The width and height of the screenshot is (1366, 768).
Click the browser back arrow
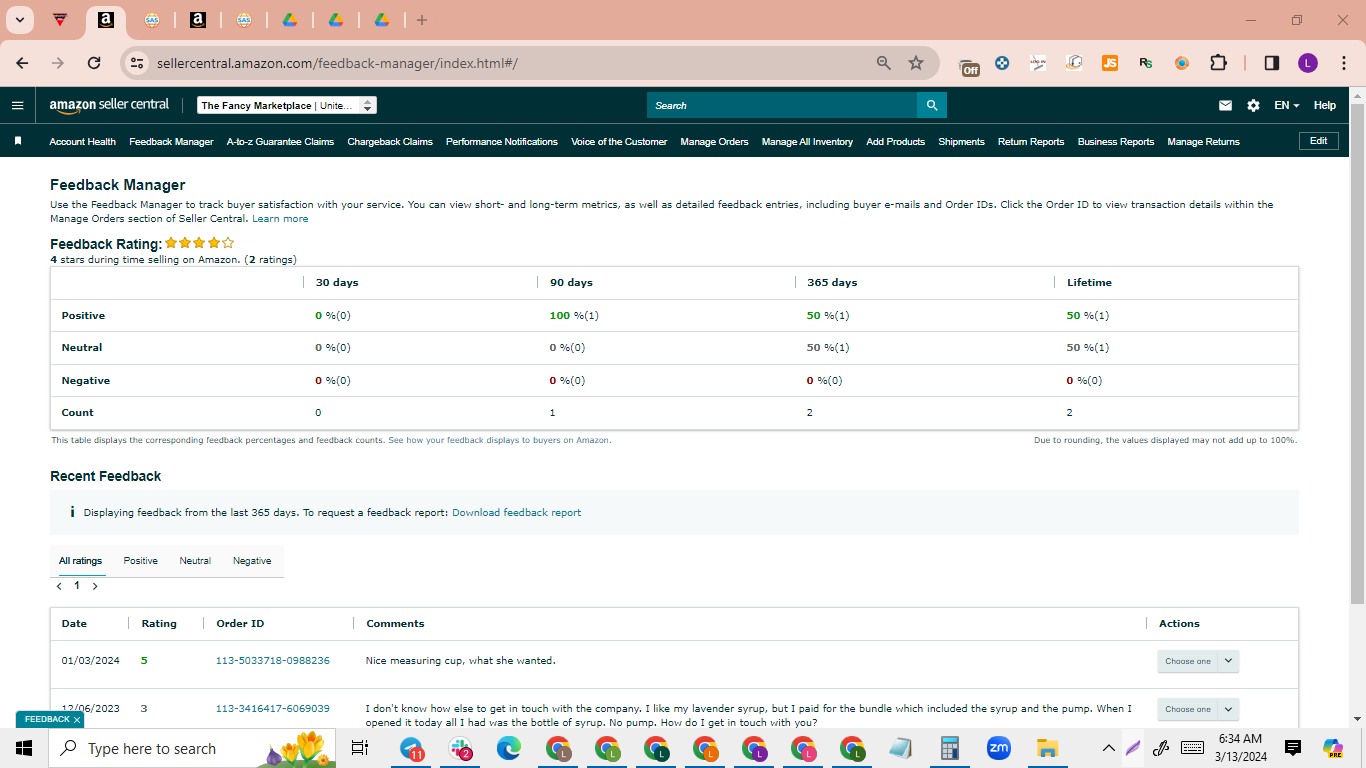(x=23, y=63)
